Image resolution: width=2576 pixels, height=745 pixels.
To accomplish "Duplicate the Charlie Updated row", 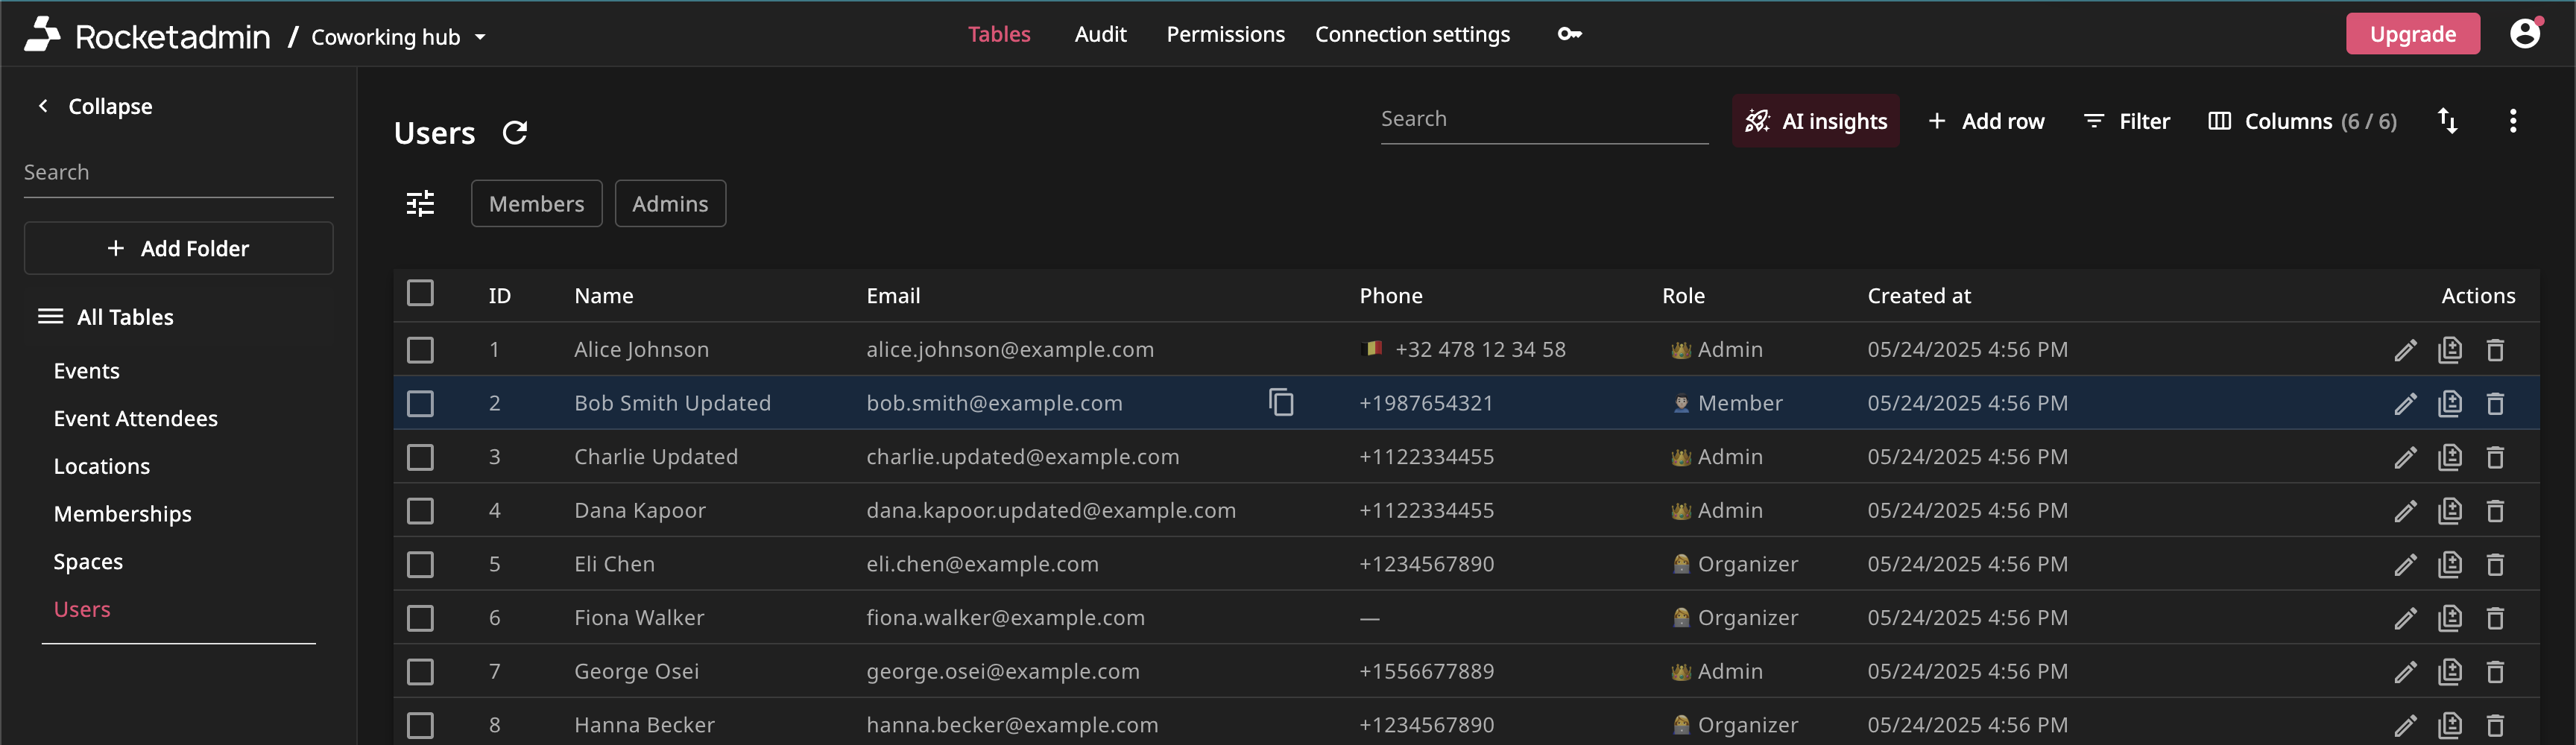I will pyautogui.click(x=2451, y=457).
